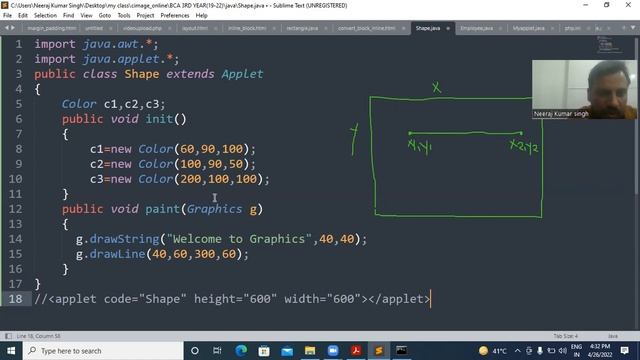
Task: Switch to the Myapplet.java tab
Action: [x=529, y=28]
